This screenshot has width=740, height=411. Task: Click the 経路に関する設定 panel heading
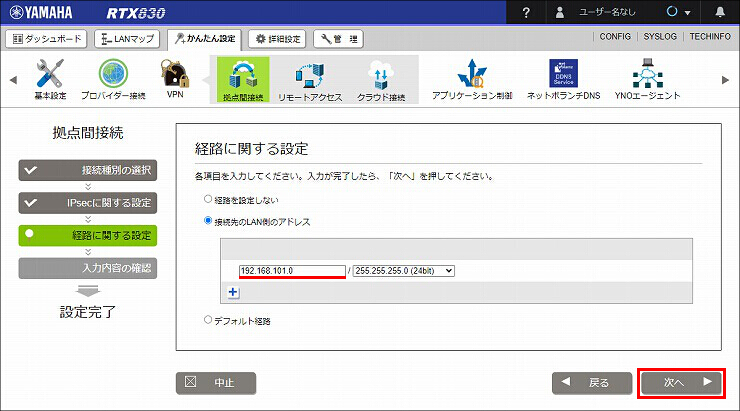click(x=251, y=149)
